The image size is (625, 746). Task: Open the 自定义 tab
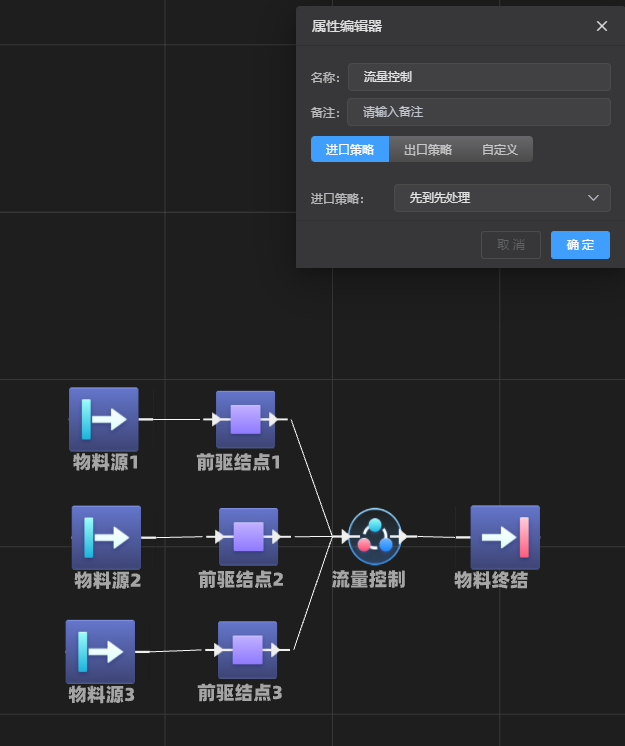499,149
